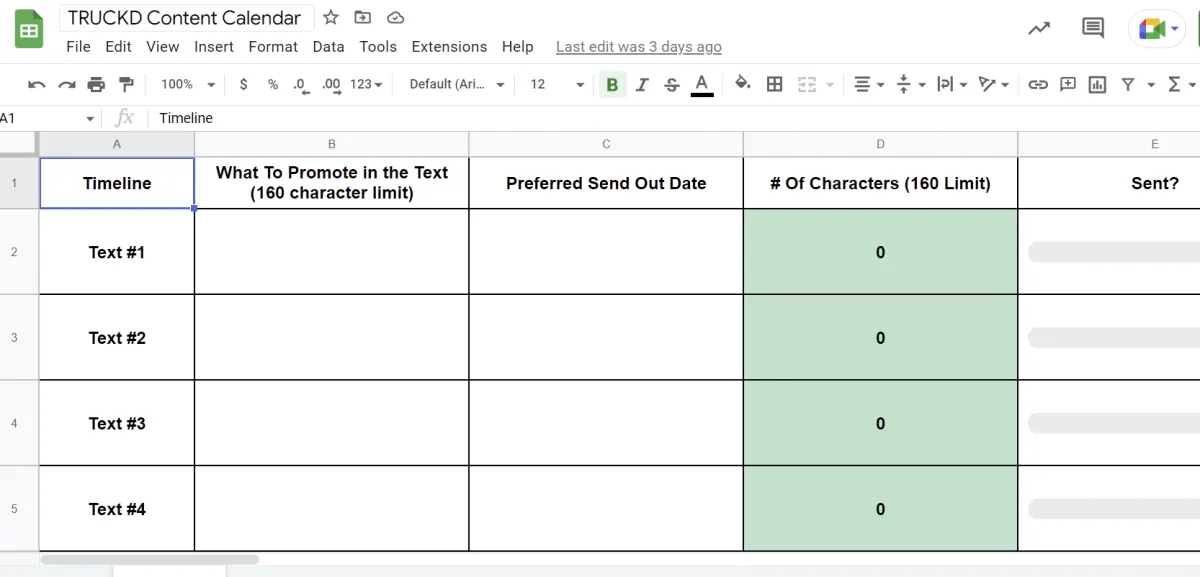Click the document title field
The width and height of the screenshot is (1200, 577).
coord(185,18)
